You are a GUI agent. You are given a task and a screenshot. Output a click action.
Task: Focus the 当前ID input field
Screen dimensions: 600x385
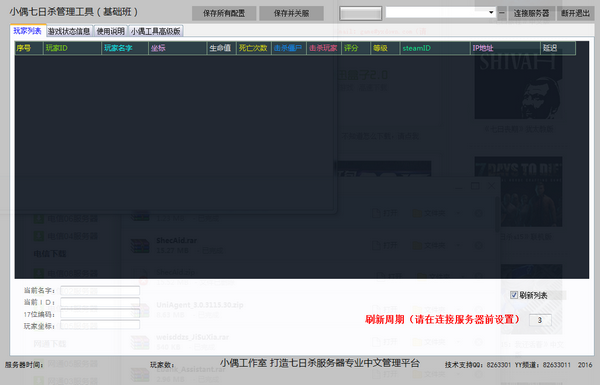pos(100,303)
